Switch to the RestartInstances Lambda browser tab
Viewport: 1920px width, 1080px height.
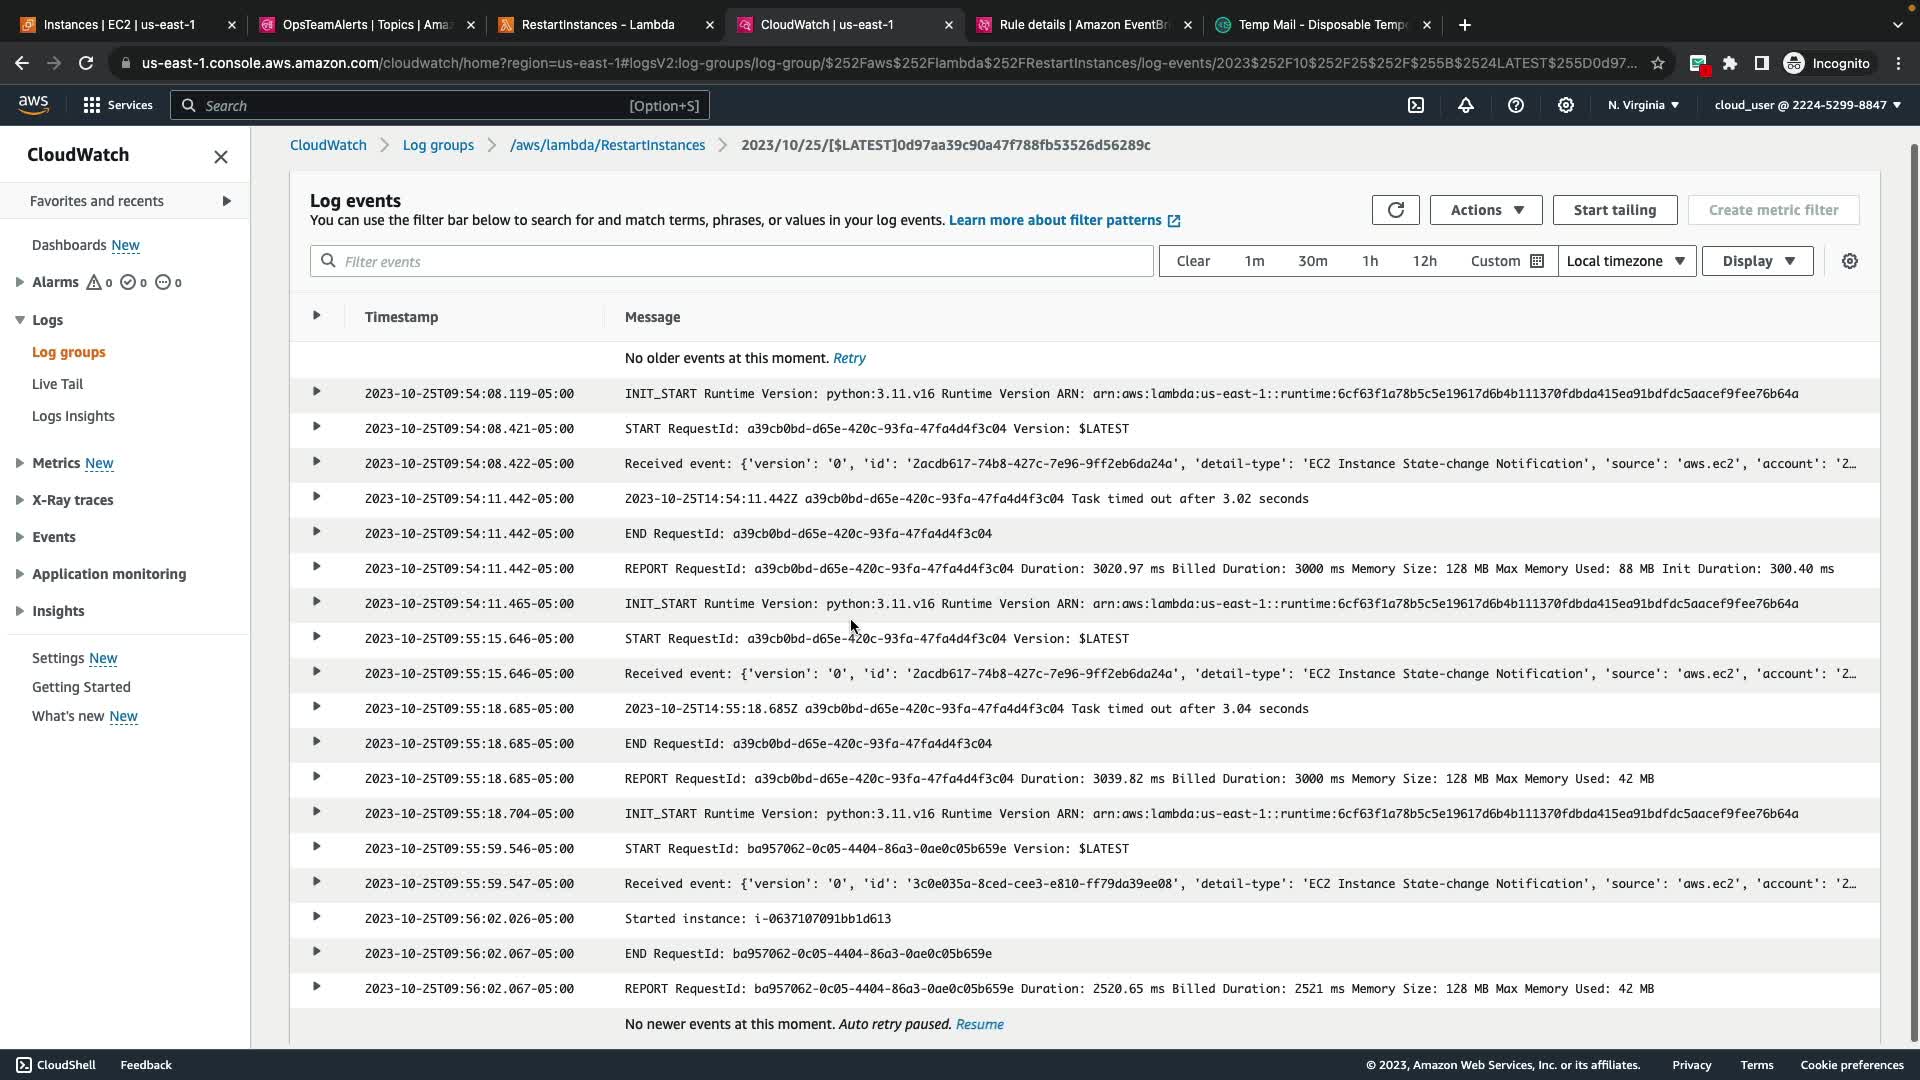coord(598,24)
